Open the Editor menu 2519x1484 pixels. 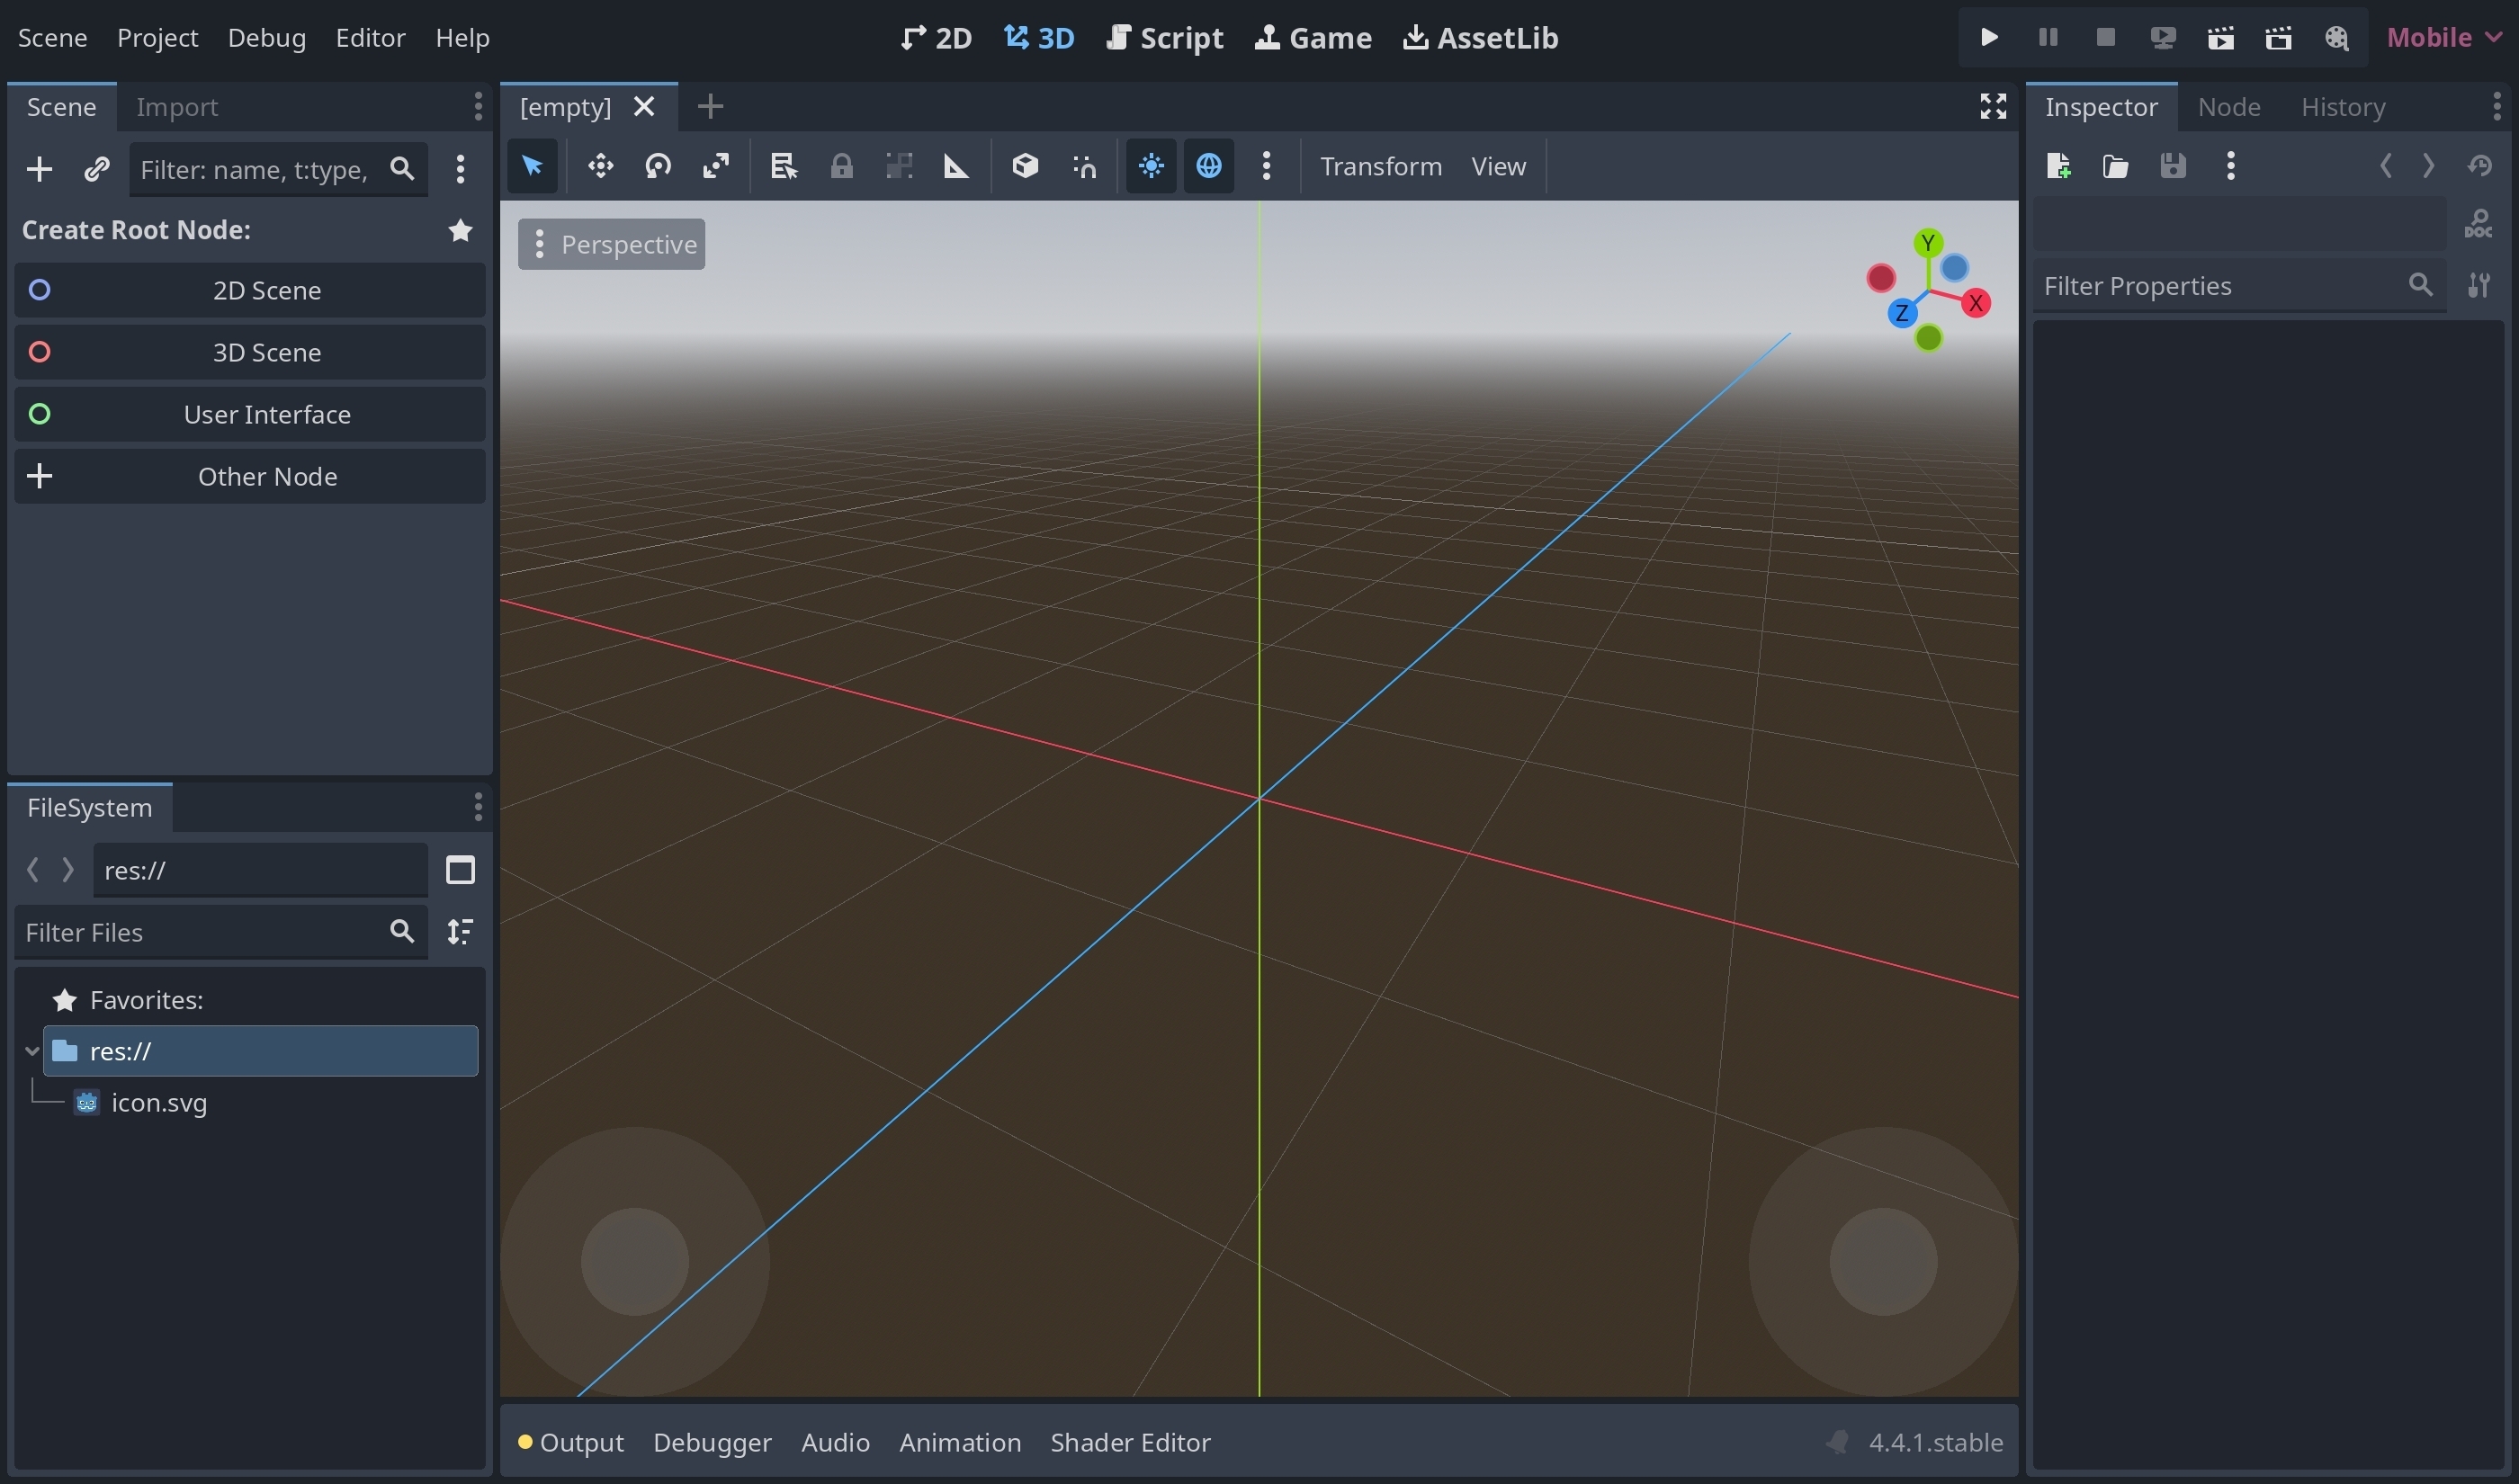click(x=370, y=38)
